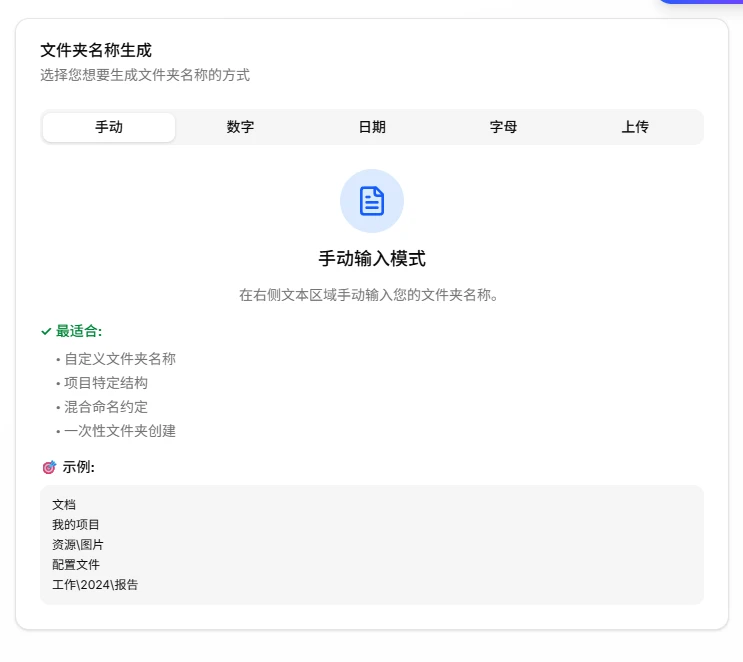Click the 一次性文件夹创建 bullet point

click(x=120, y=431)
